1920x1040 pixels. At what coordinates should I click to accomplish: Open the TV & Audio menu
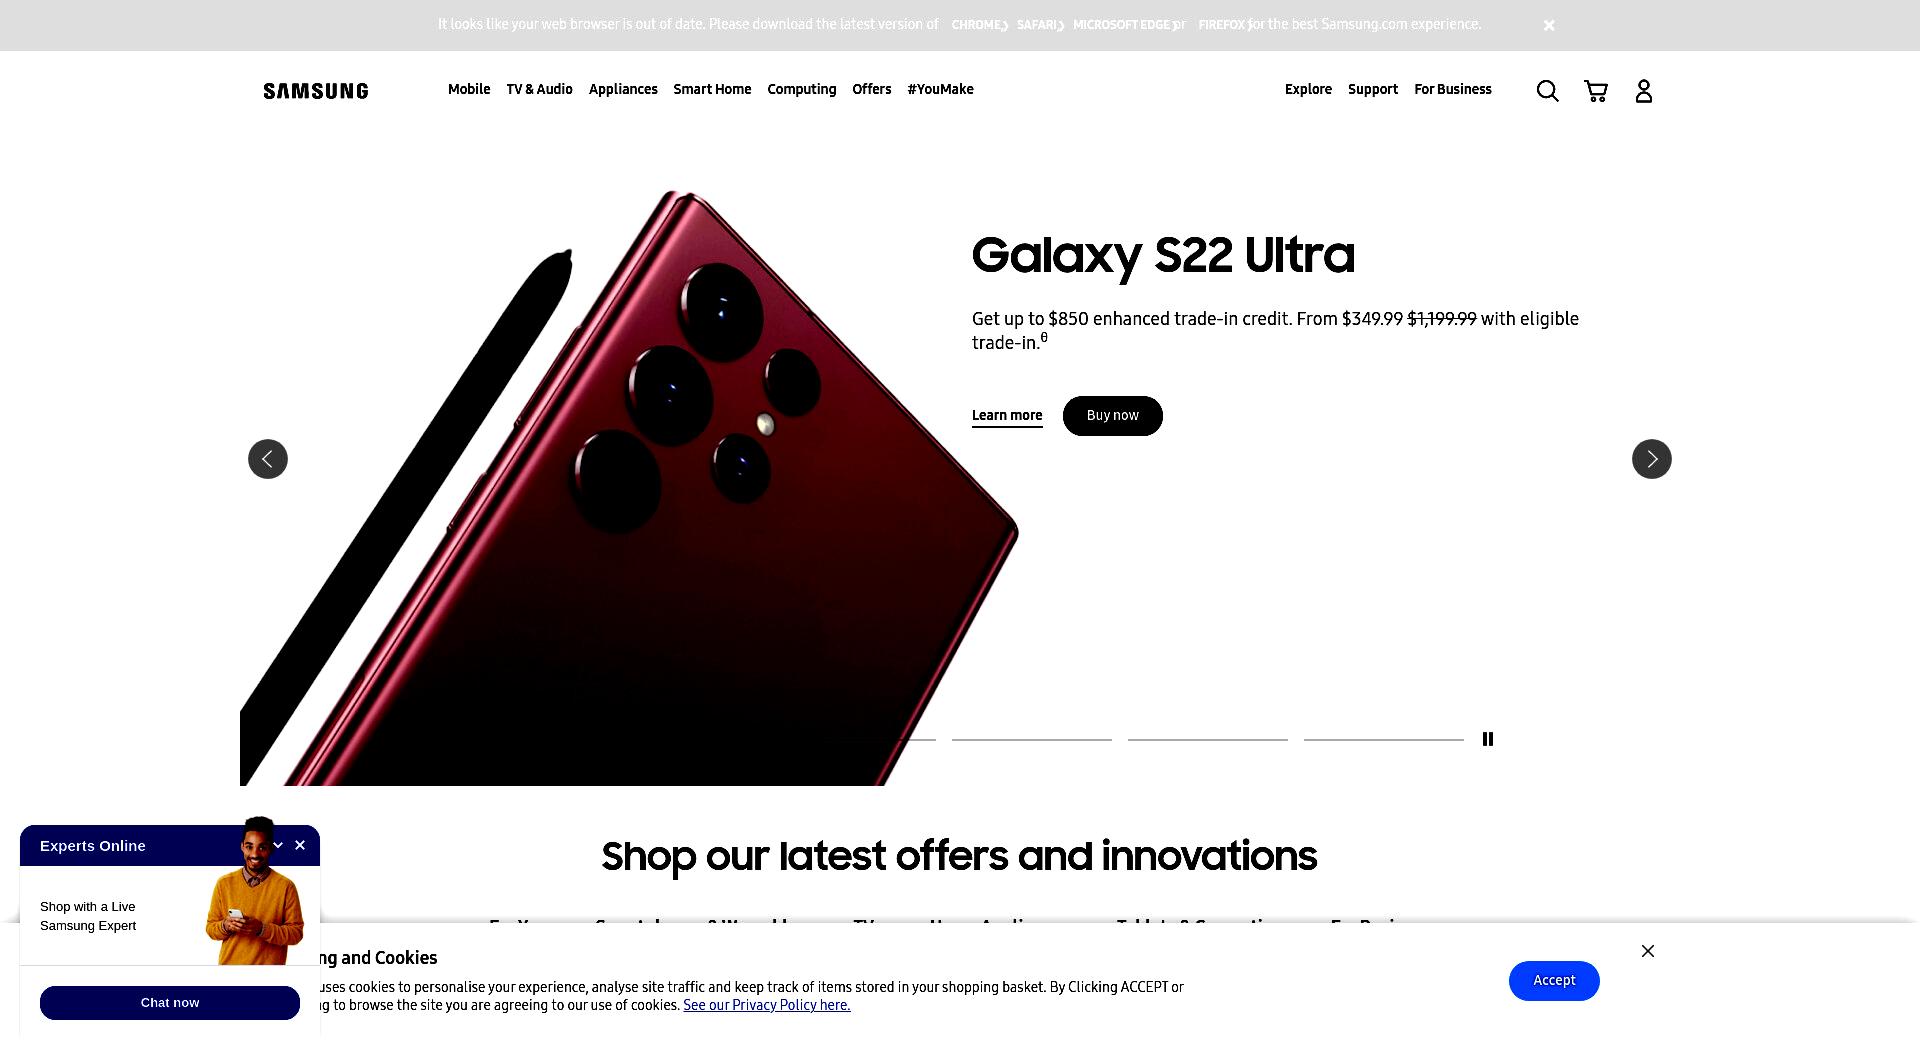539,89
